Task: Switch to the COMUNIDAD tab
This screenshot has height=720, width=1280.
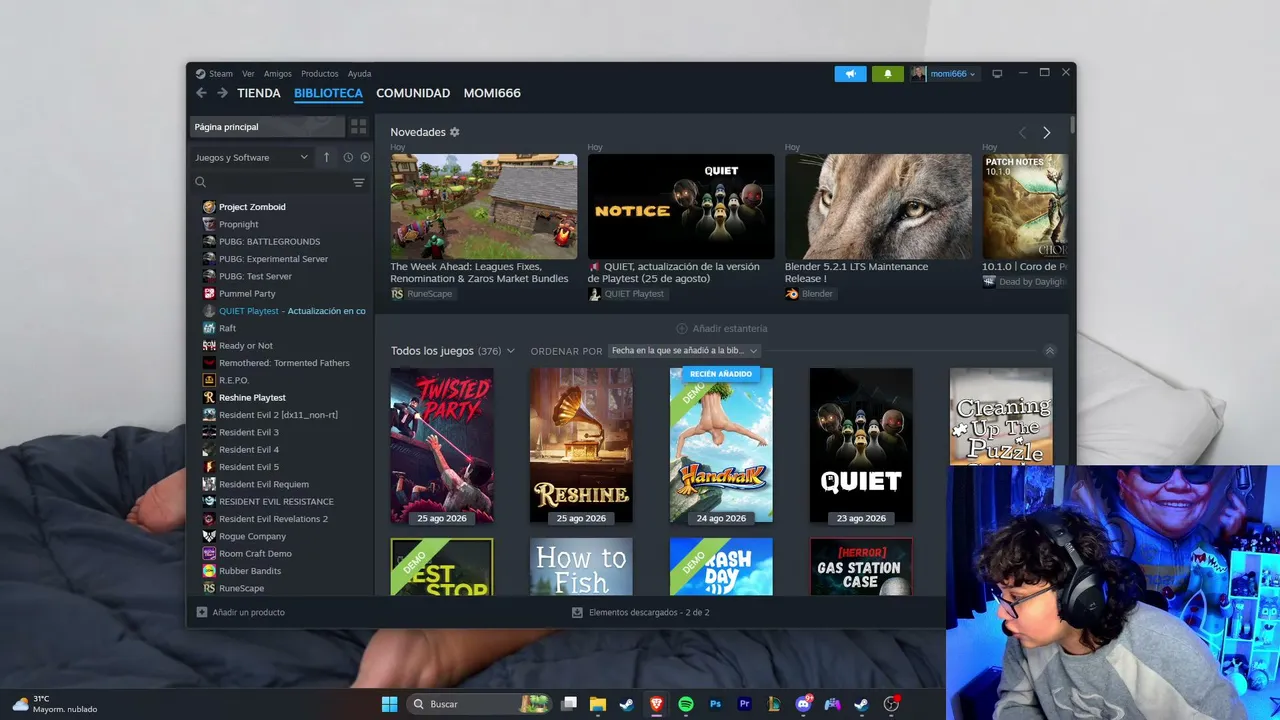Action: coord(413,93)
